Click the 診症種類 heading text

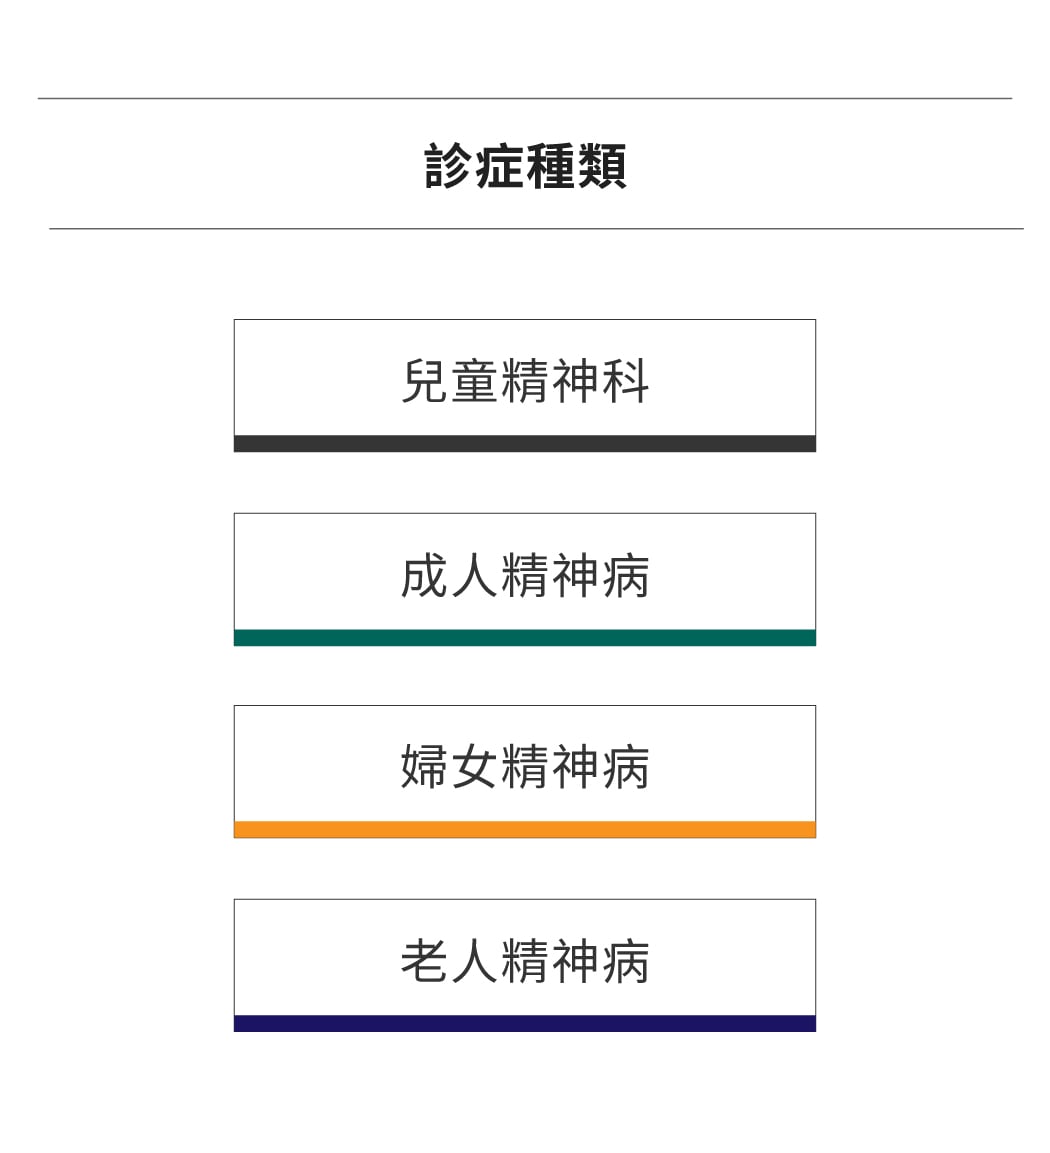pos(525,166)
